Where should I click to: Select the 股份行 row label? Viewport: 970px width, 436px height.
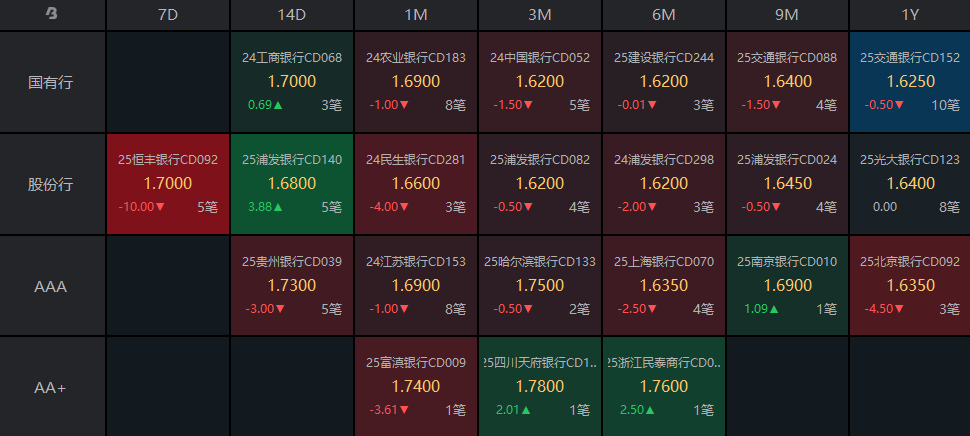pos(52,184)
